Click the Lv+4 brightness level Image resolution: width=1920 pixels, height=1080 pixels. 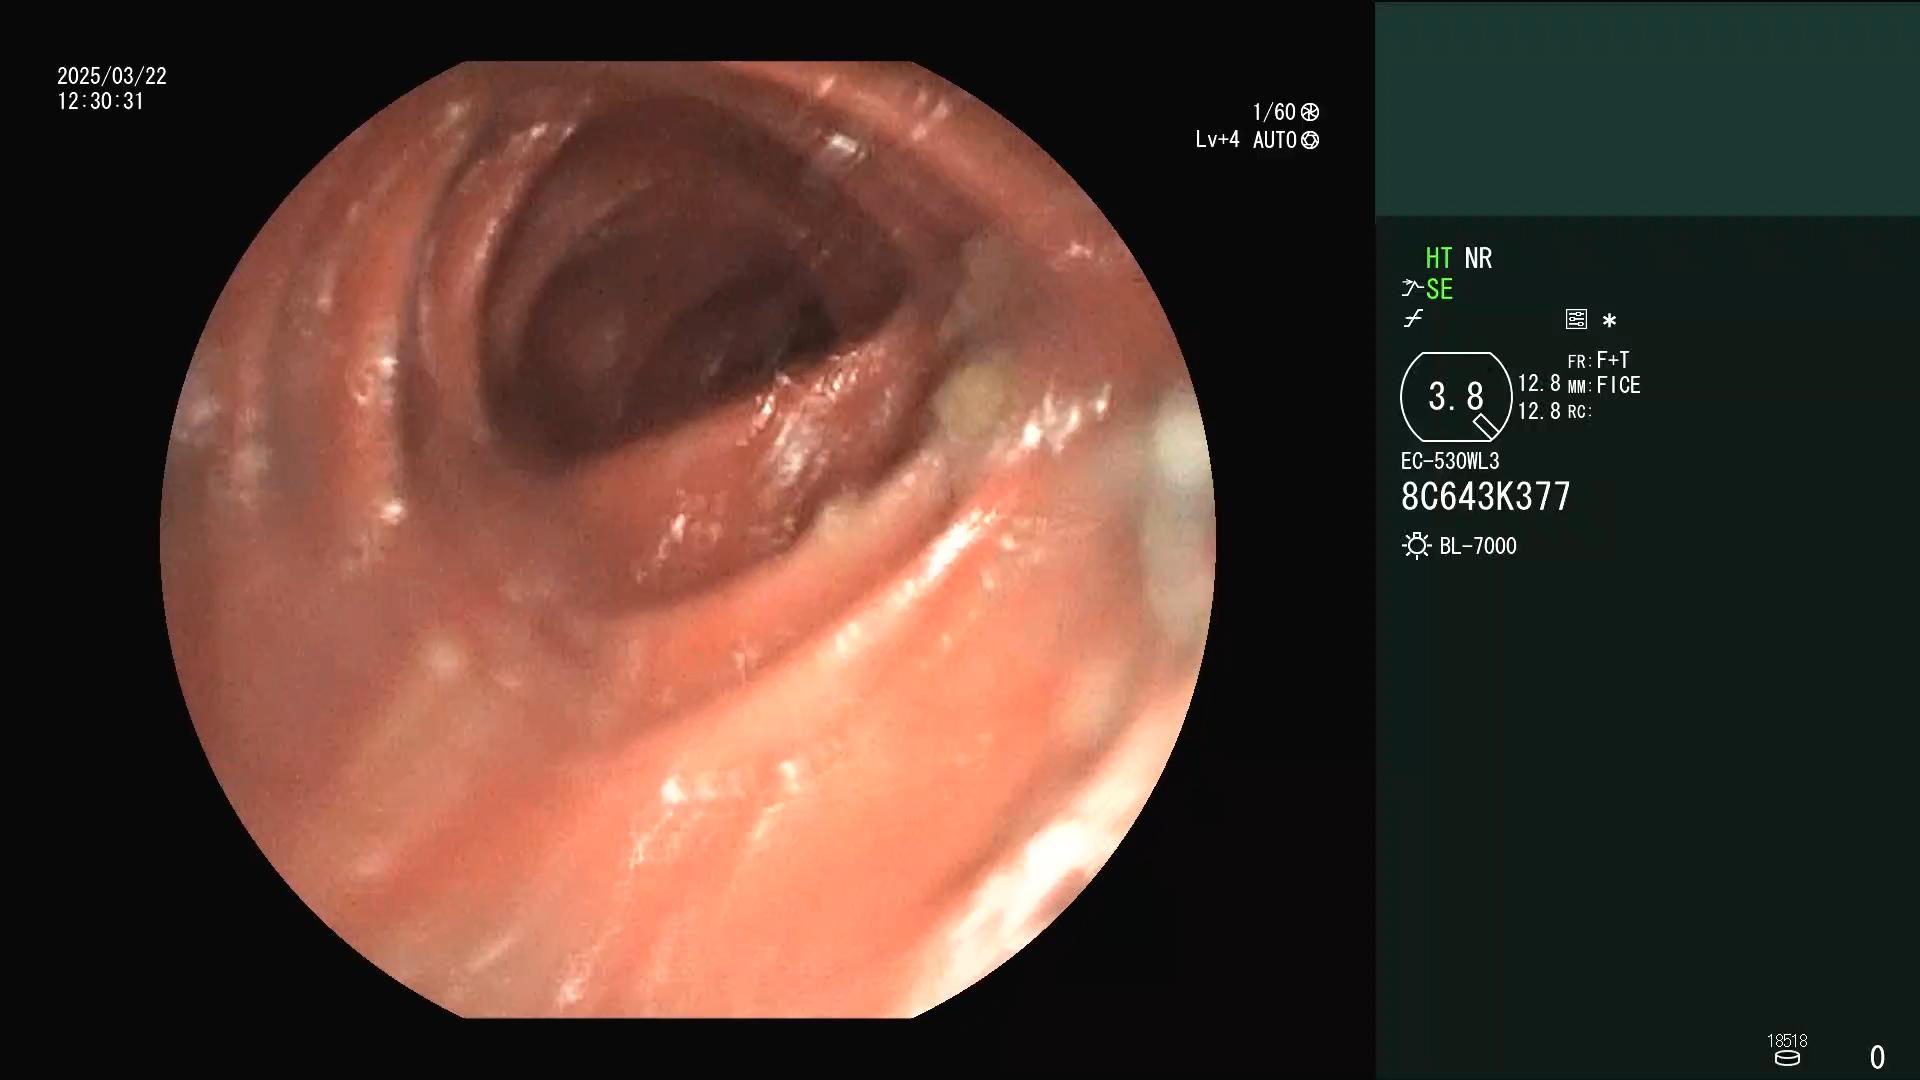coord(1217,140)
